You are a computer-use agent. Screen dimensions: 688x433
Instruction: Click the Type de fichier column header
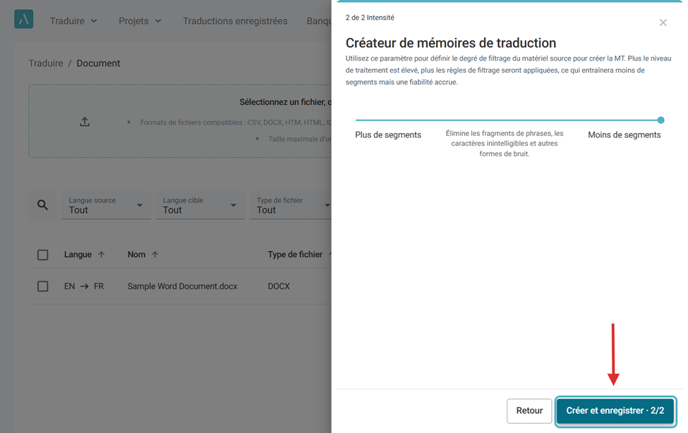pyautogui.click(x=295, y=254)
